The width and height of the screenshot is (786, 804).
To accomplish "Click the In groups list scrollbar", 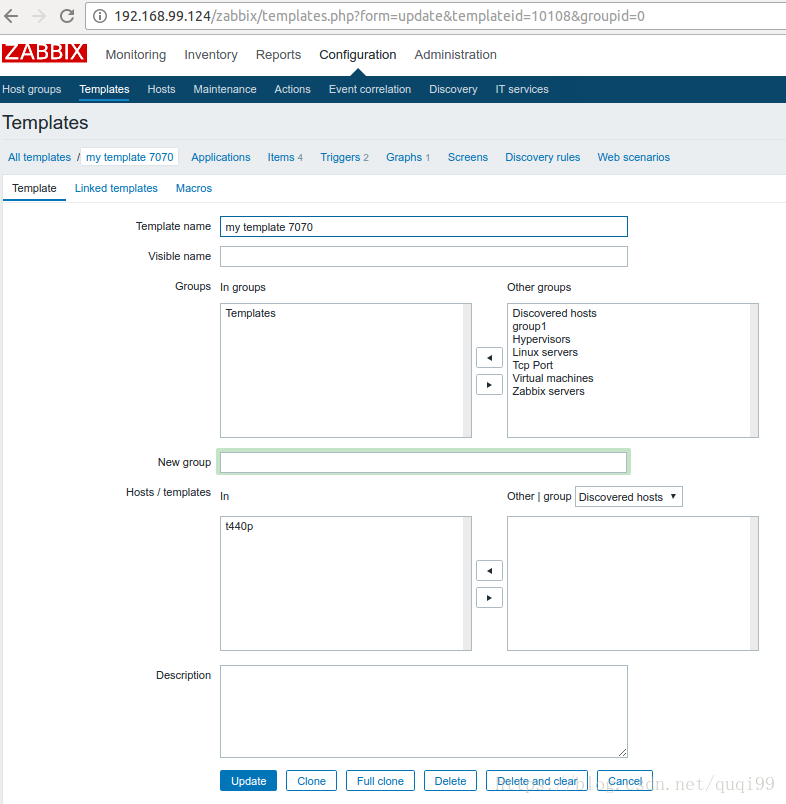I will click(x=467, y=370).
